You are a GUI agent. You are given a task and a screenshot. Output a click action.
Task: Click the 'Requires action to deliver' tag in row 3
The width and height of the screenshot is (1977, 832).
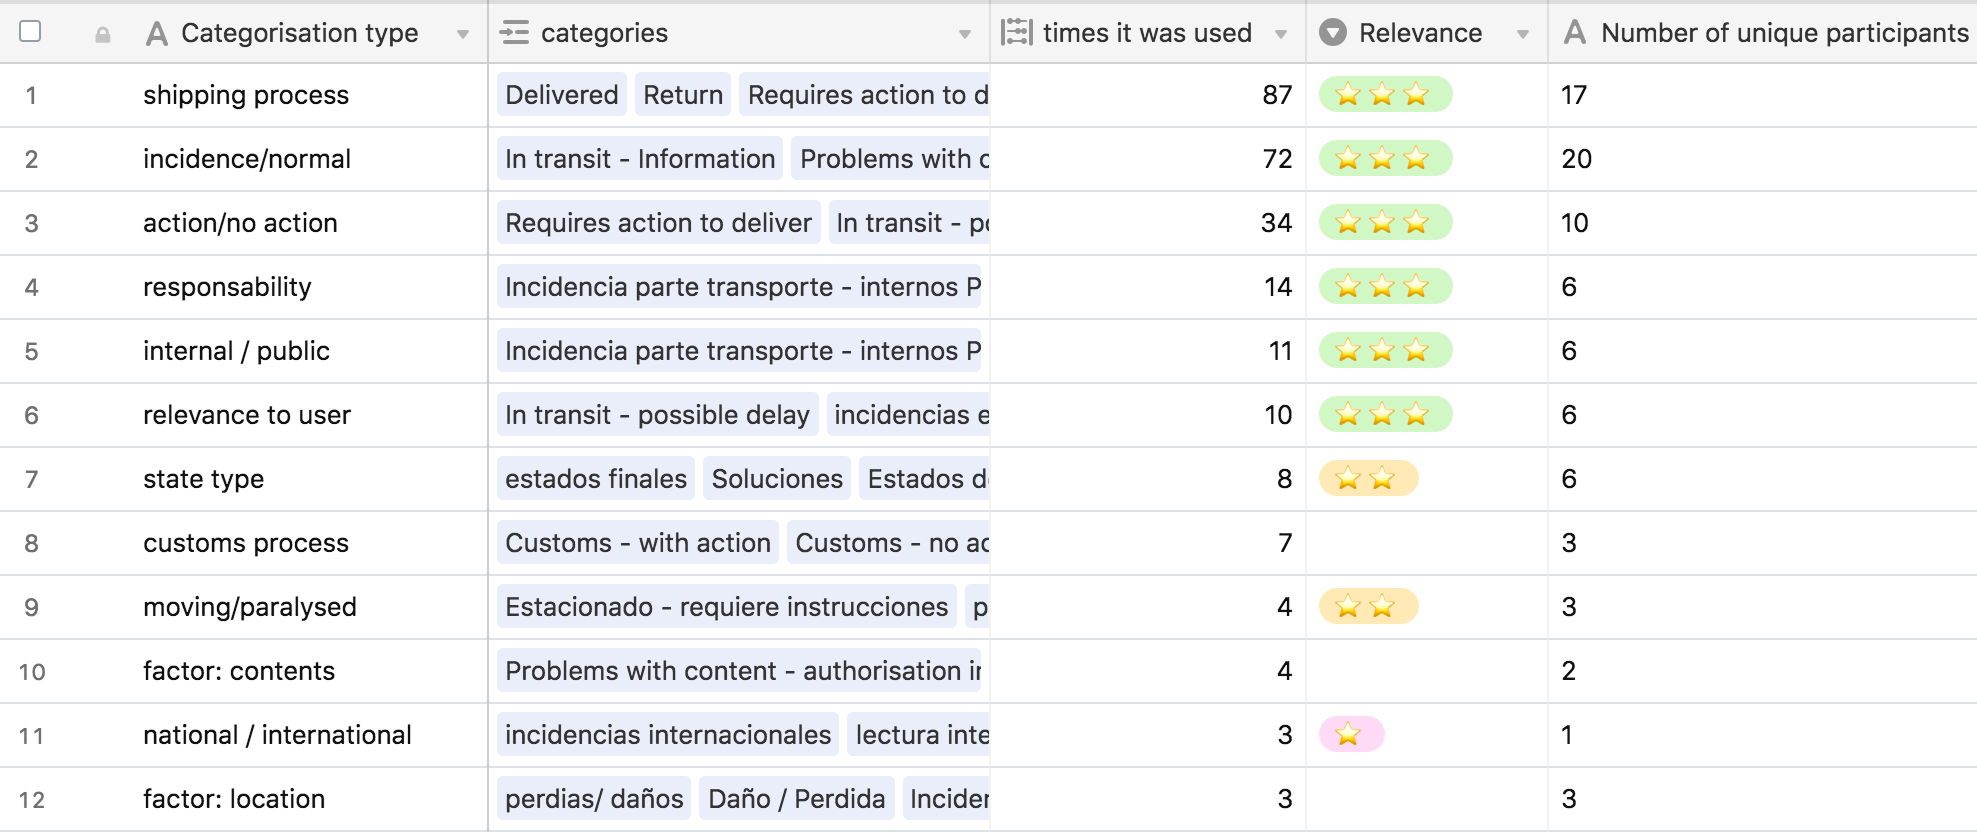[x=659, y=223]
